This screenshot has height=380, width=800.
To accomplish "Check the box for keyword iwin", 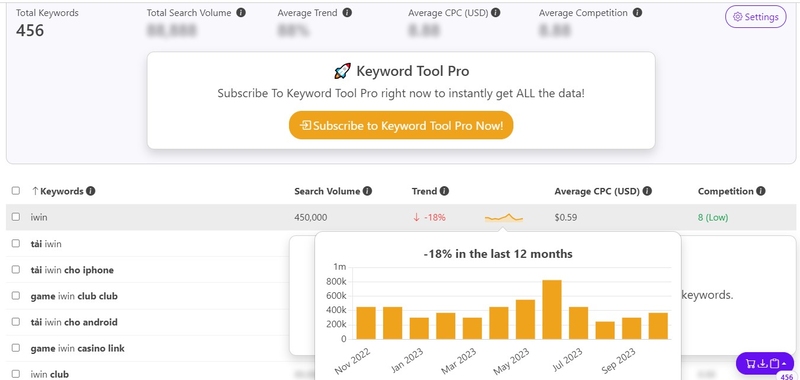I will tap(16, 217).
